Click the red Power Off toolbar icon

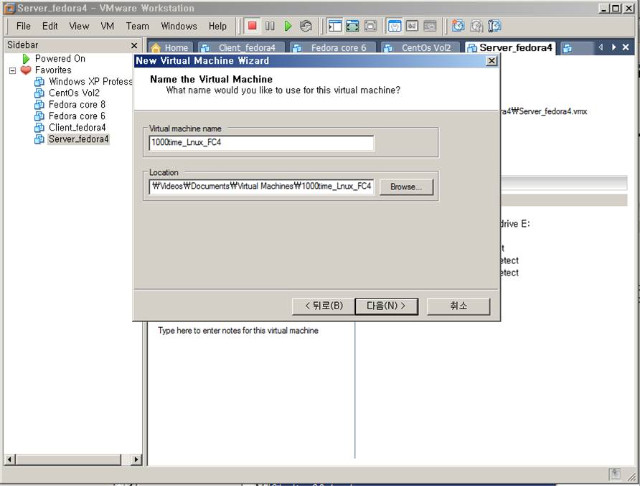tap(252, 26)
